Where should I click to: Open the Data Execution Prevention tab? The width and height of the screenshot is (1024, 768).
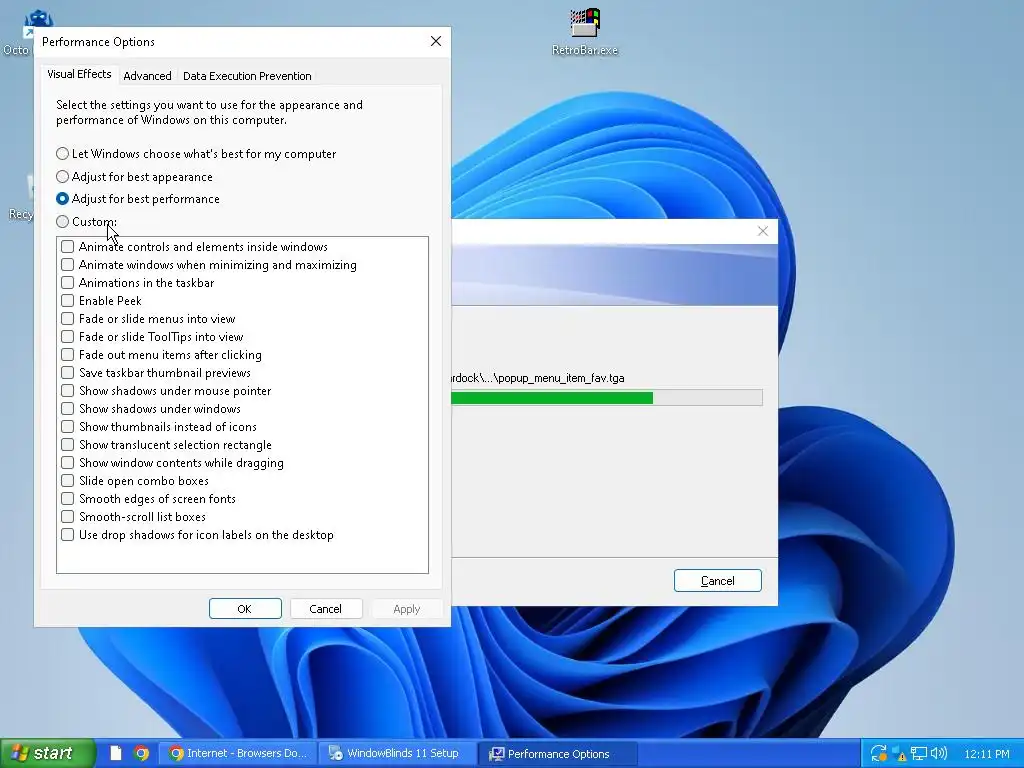coord(247,76)
